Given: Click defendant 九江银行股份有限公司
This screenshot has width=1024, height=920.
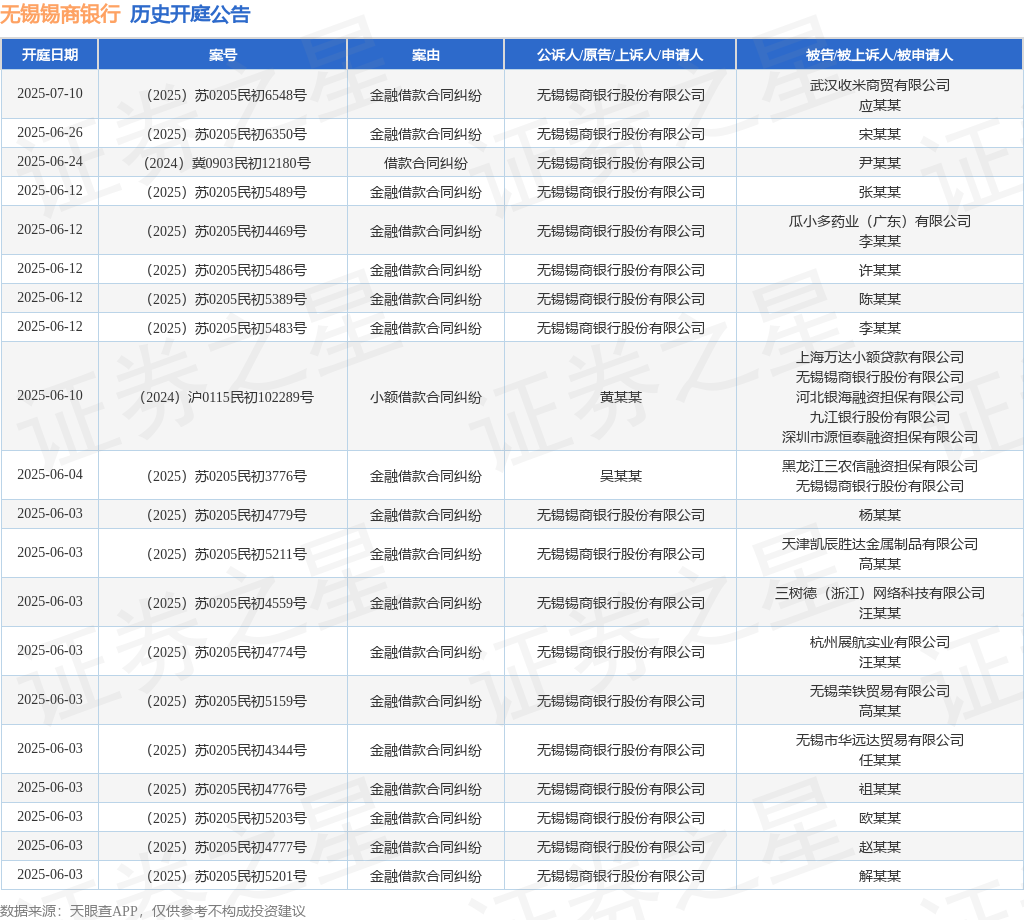Looking at the screenshot, I should [x=880, y=417].
